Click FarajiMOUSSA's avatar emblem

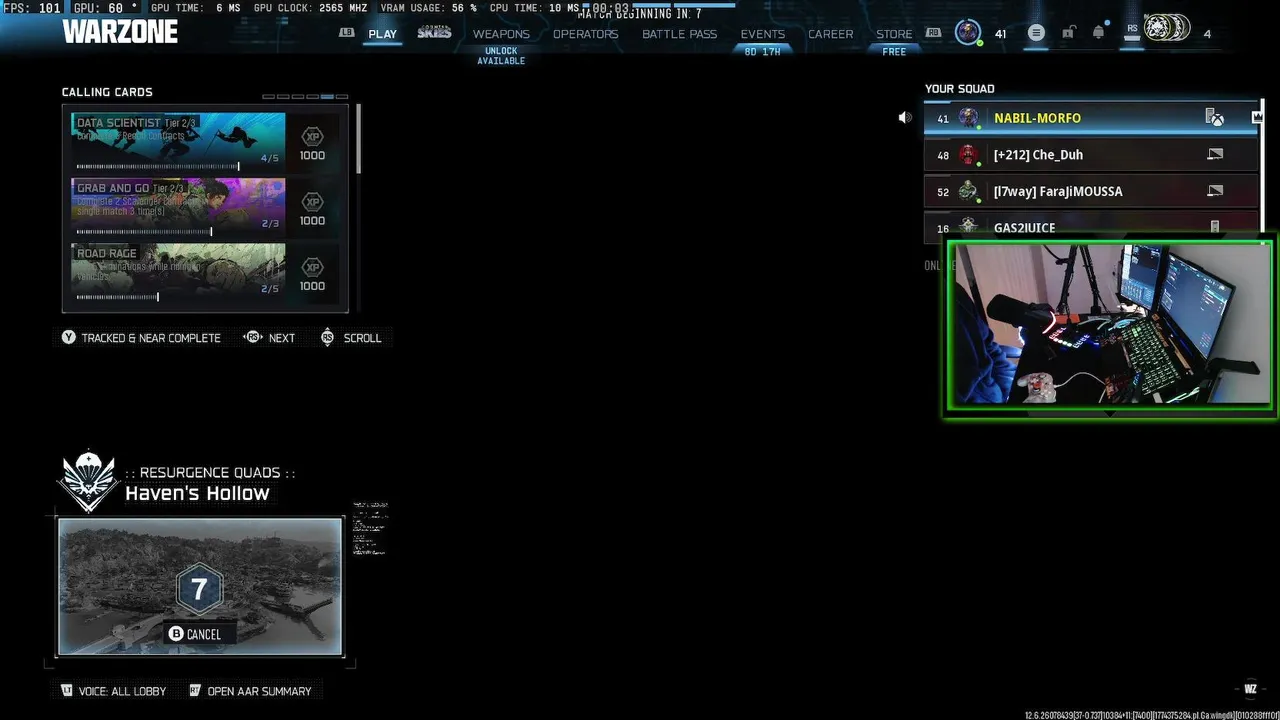pyautogui.click(x=967, y=191)
